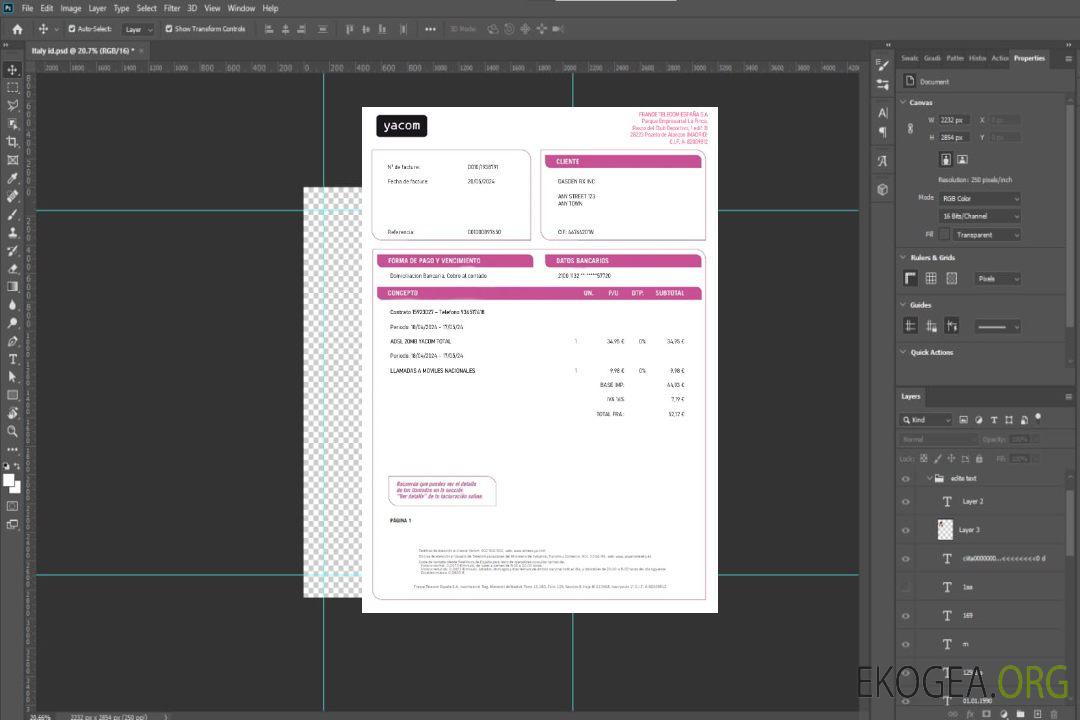Click the canvas Height input field
1080x720 pixels.
click(954, 138)
